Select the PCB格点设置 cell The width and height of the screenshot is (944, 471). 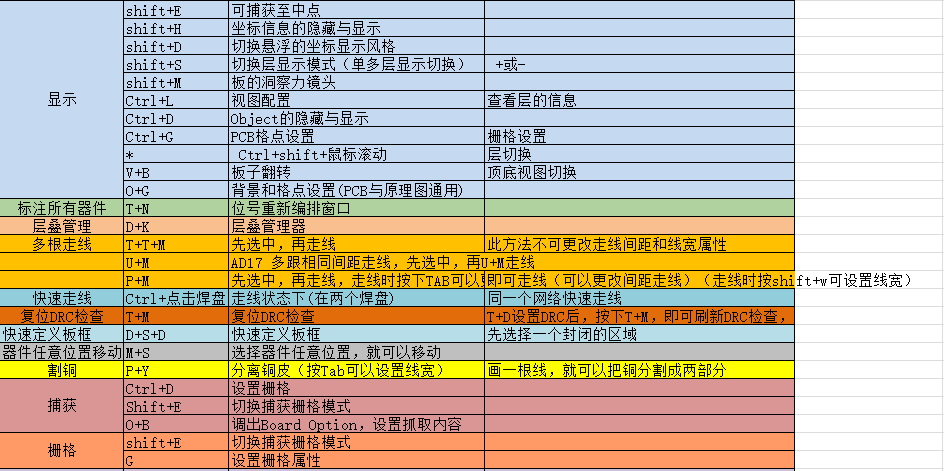[356, 136]
